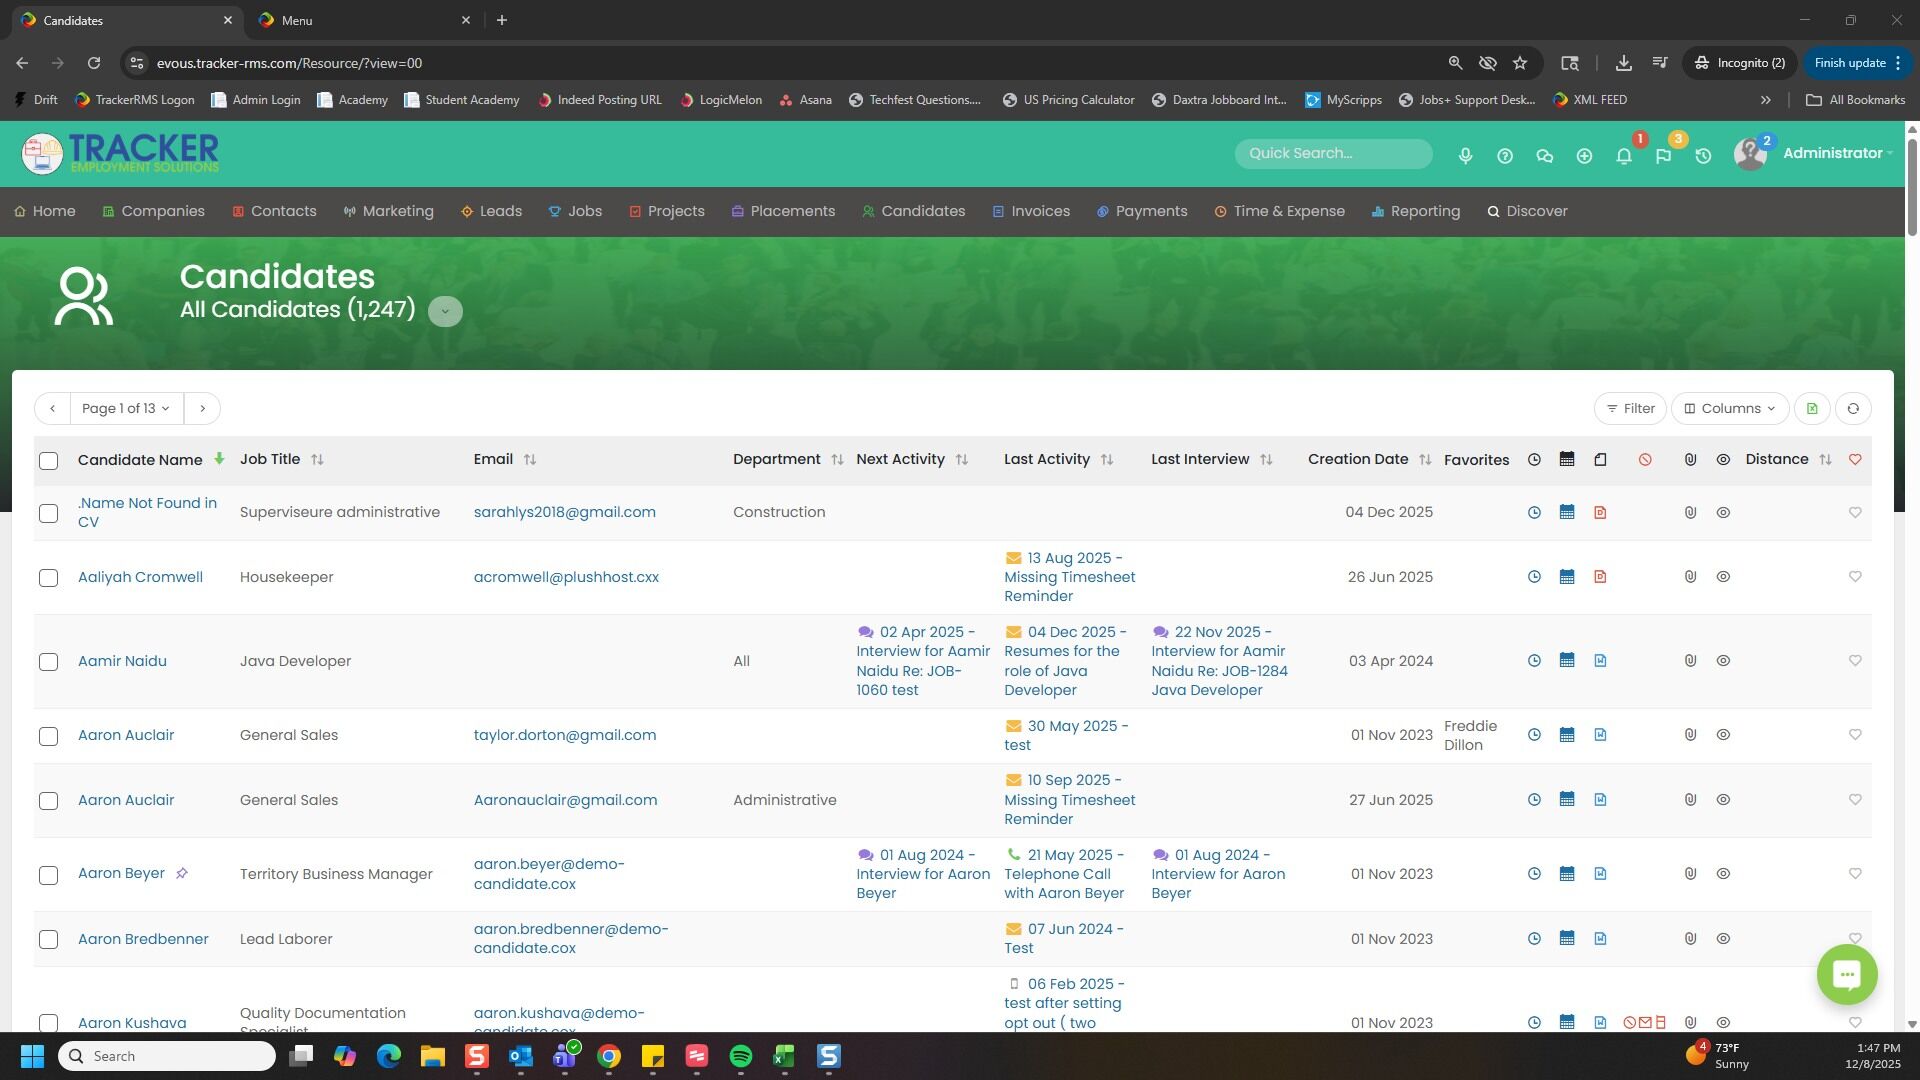Click the flag icon with badge 3
The width and height of the screenshot is (1920, 1080).
click(x=1663, y=156)
